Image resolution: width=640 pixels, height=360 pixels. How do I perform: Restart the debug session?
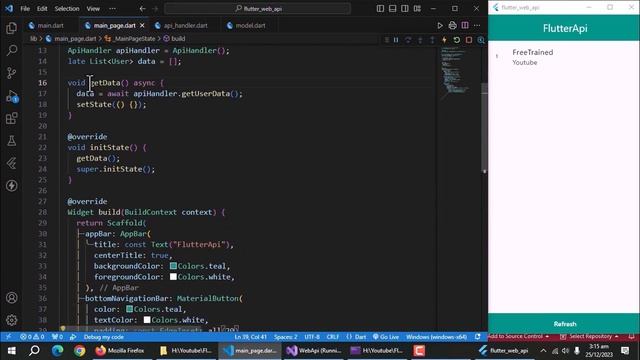(x=456, y=40)
